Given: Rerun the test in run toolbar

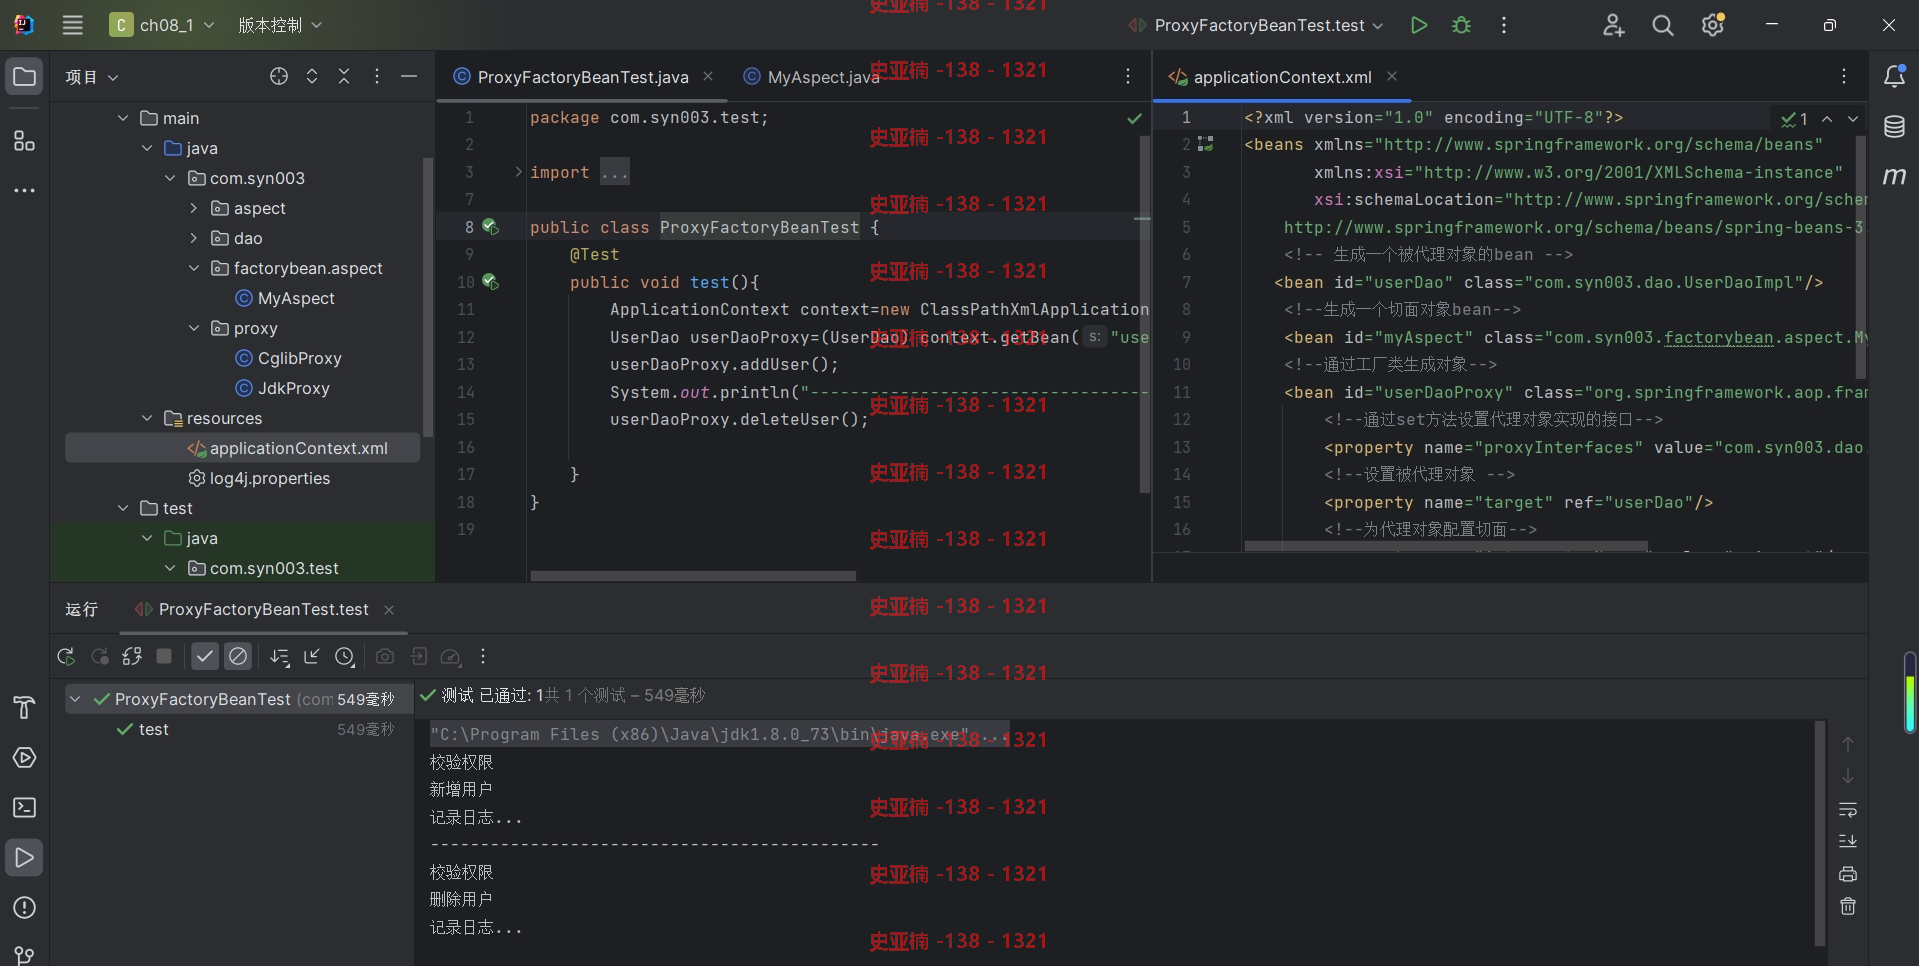Looking at the screenshot, I should click(x=66, y=656).
